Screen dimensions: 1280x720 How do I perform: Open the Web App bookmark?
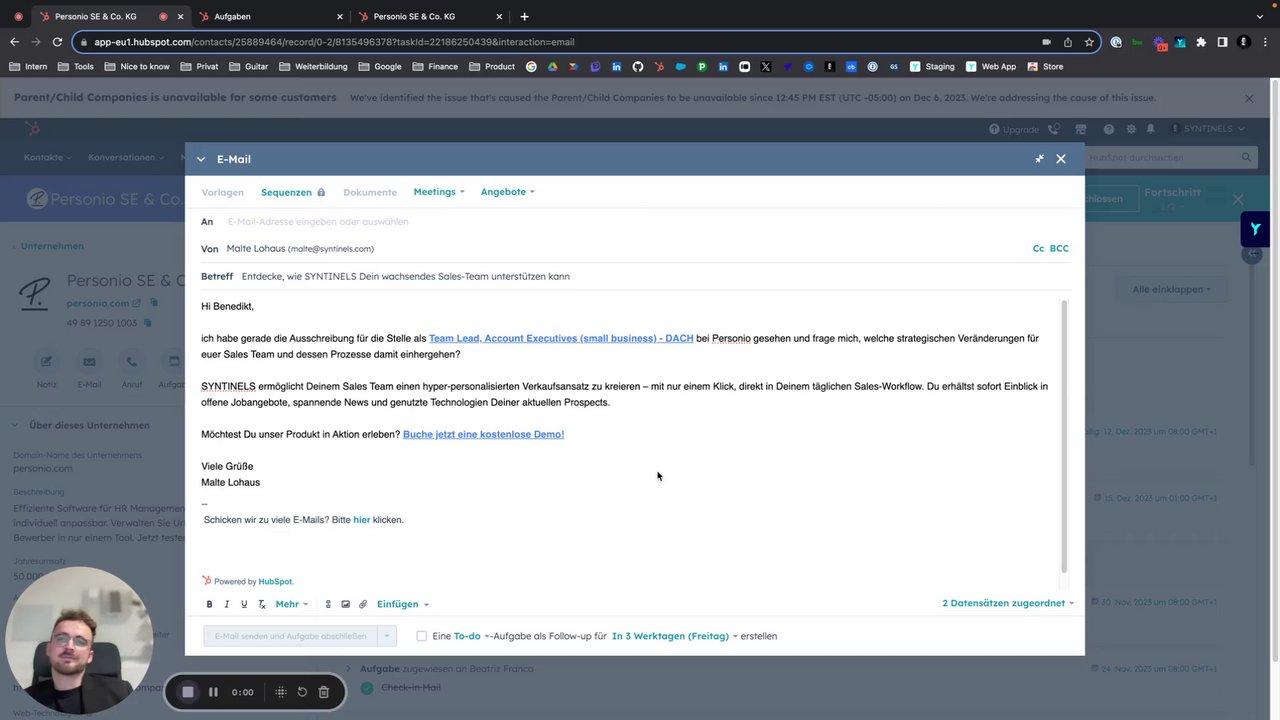coord(990,66)
